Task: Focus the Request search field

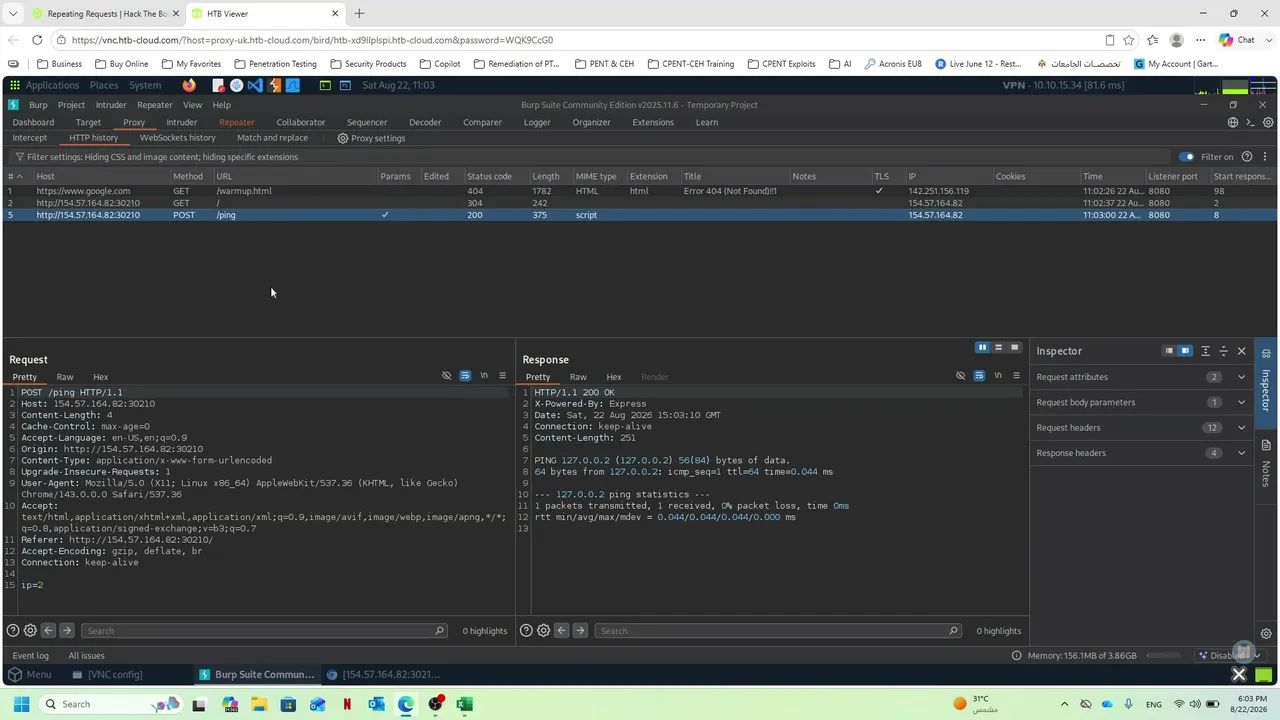Action: [264, 631]
